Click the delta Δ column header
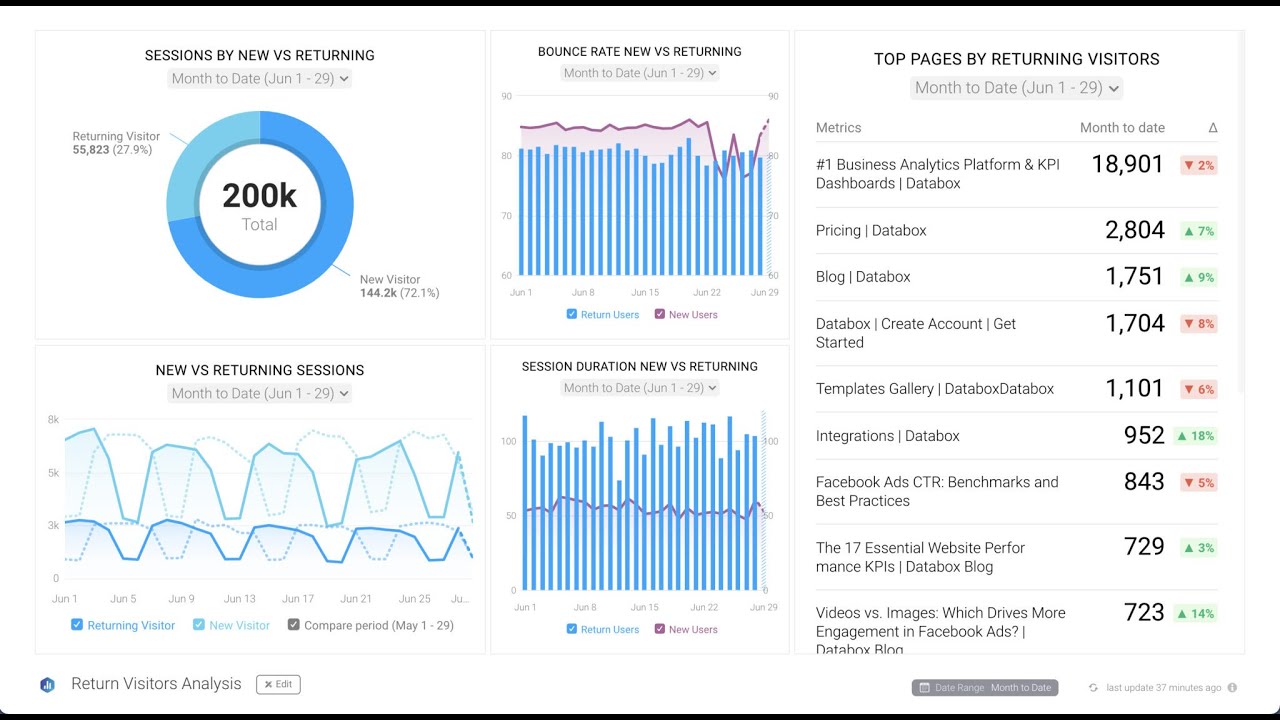This screenshot has height=720, width=1280. pos(1213,128)
